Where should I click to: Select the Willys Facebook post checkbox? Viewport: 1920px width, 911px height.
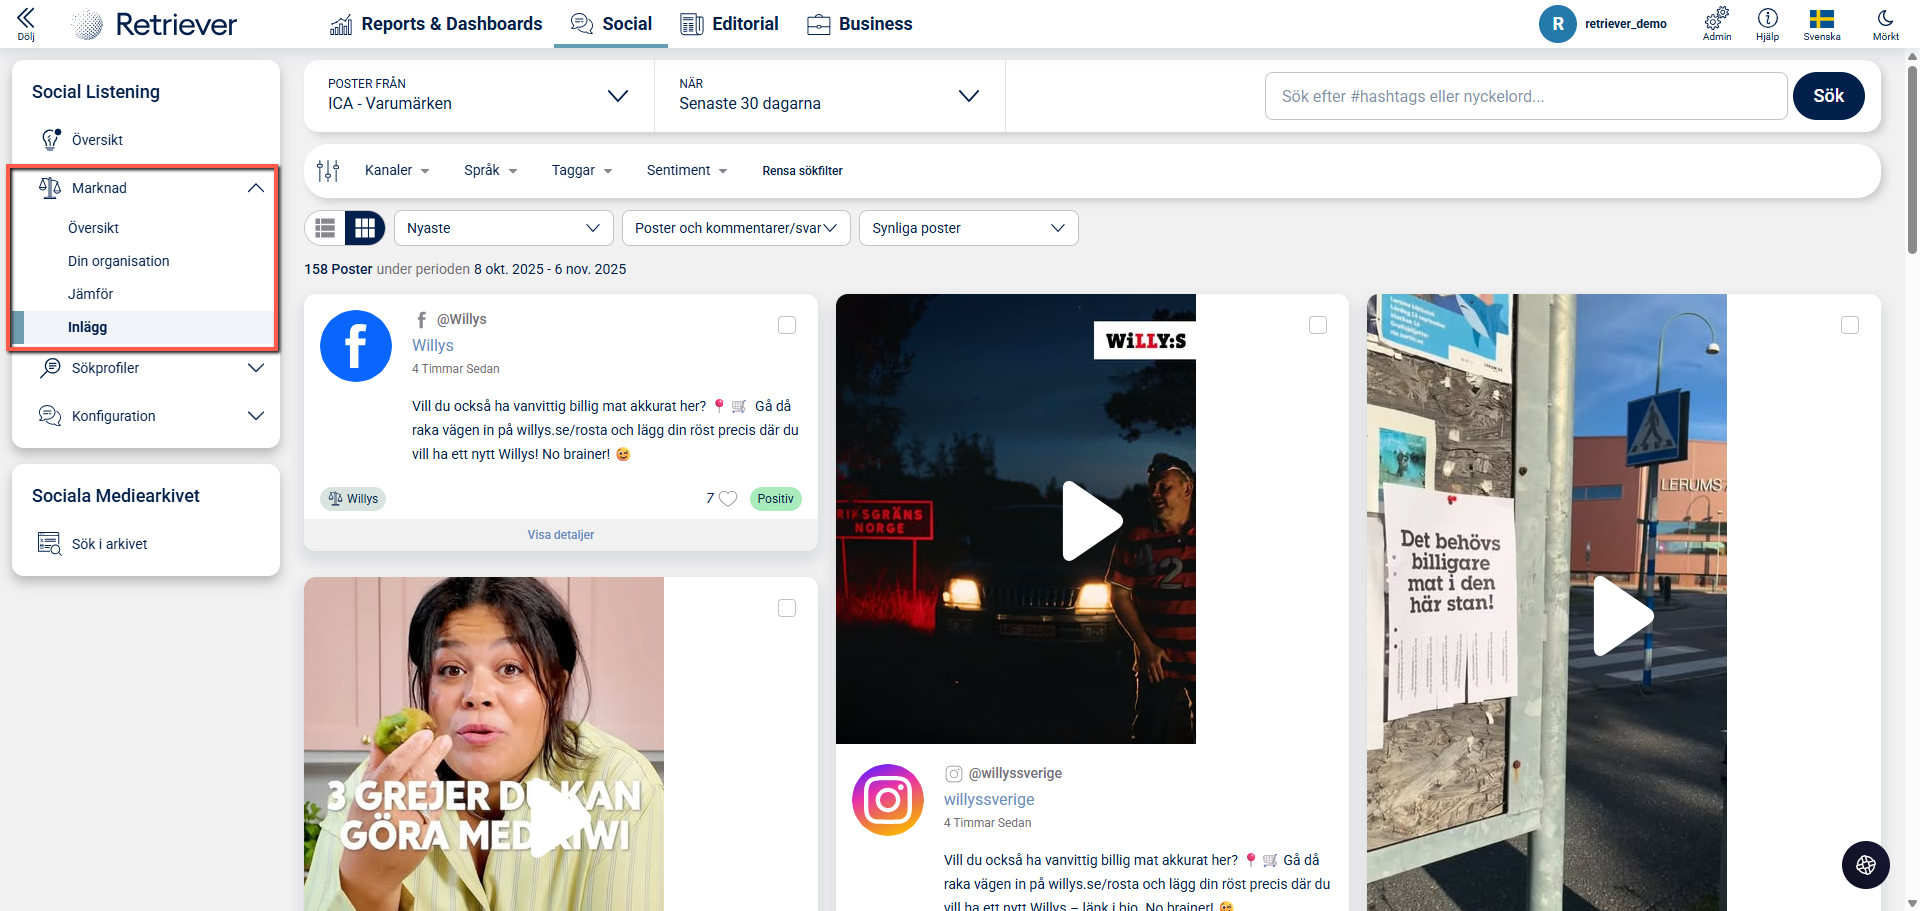[787, 325]
